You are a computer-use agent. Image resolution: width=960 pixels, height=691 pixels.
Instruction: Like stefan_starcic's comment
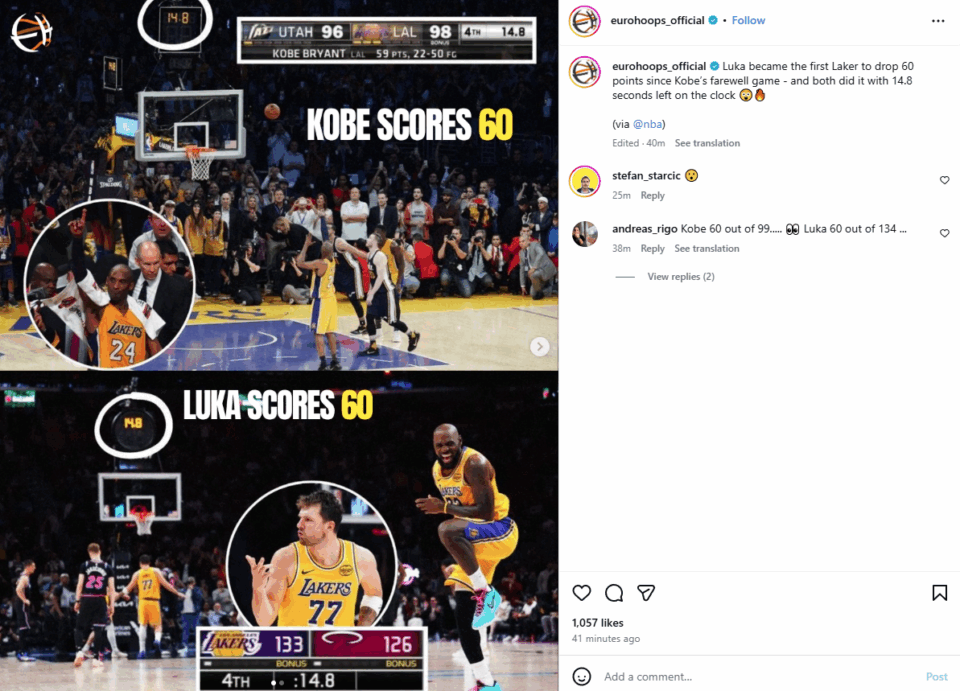pos(945,180)
